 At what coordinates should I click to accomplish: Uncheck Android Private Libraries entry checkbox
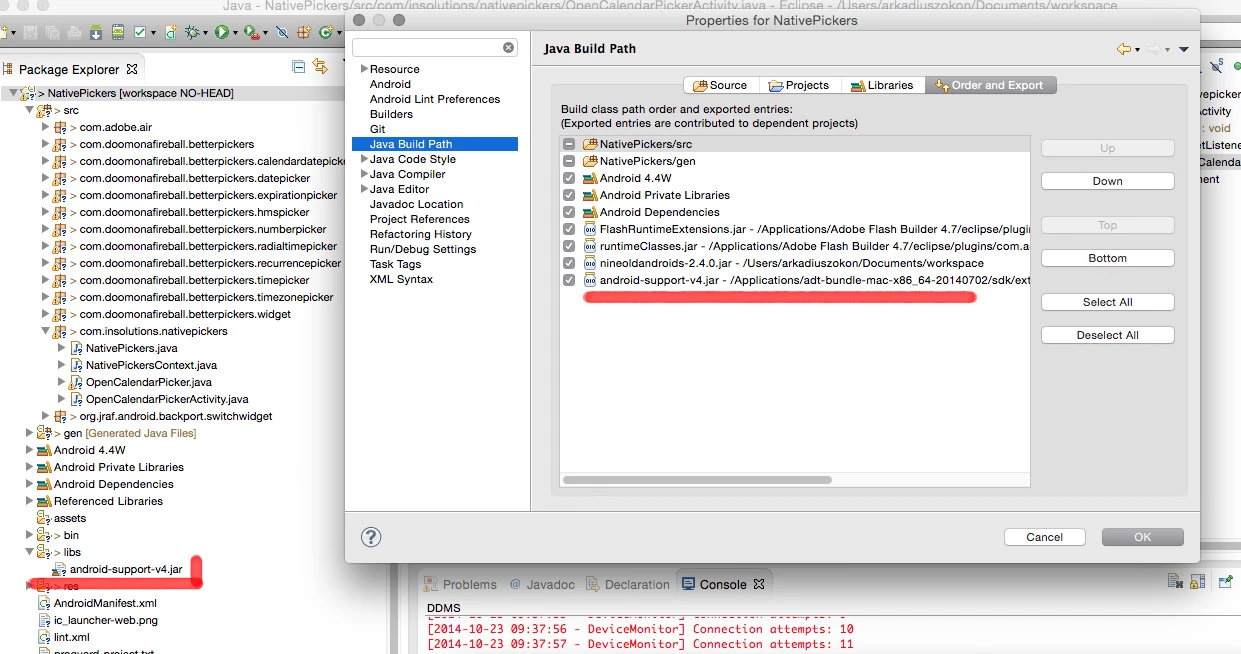pos(569,195)
